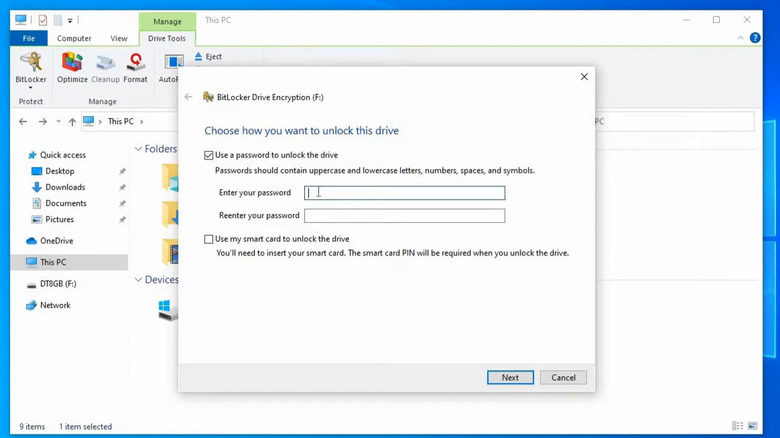Switch to large icons view in status bar
Screen dimensions: 780x438
753,426
